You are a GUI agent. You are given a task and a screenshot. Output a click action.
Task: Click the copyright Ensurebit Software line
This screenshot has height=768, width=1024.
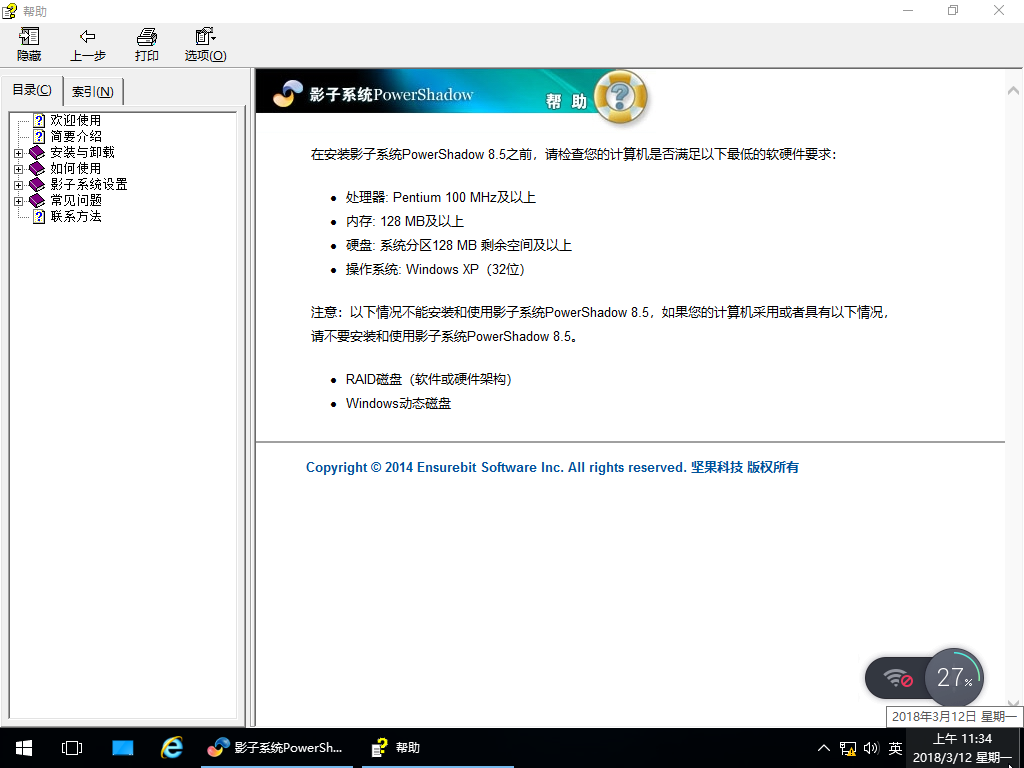click(x=552, y=468)
